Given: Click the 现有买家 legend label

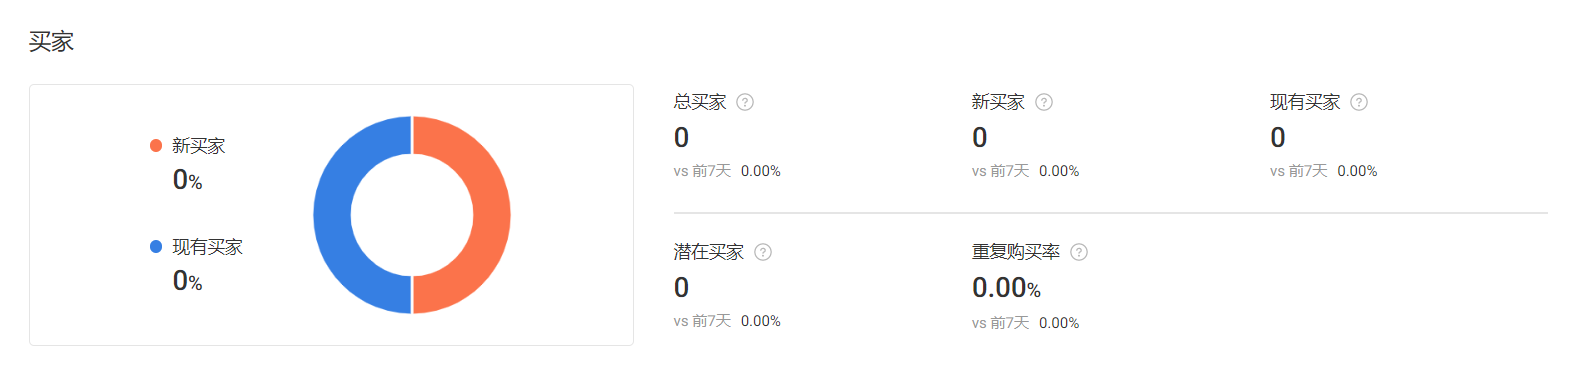Looking at the screenshot, I should click(207, 247).
